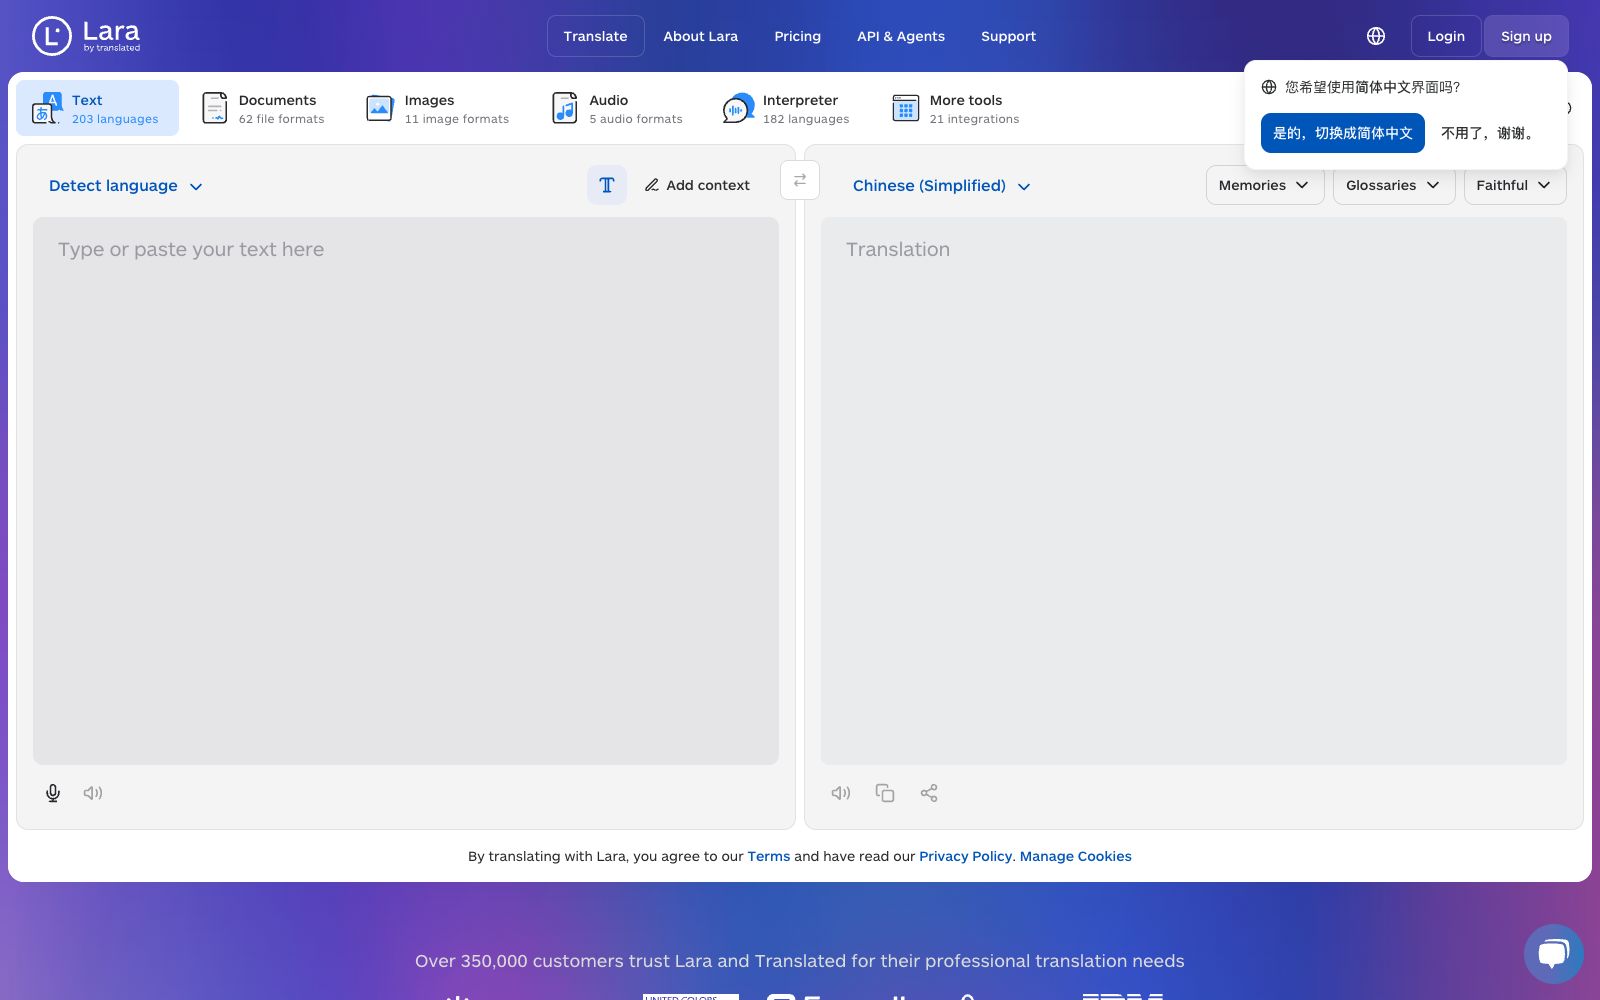Start voice input with microphone icon

tap(53, 793)
